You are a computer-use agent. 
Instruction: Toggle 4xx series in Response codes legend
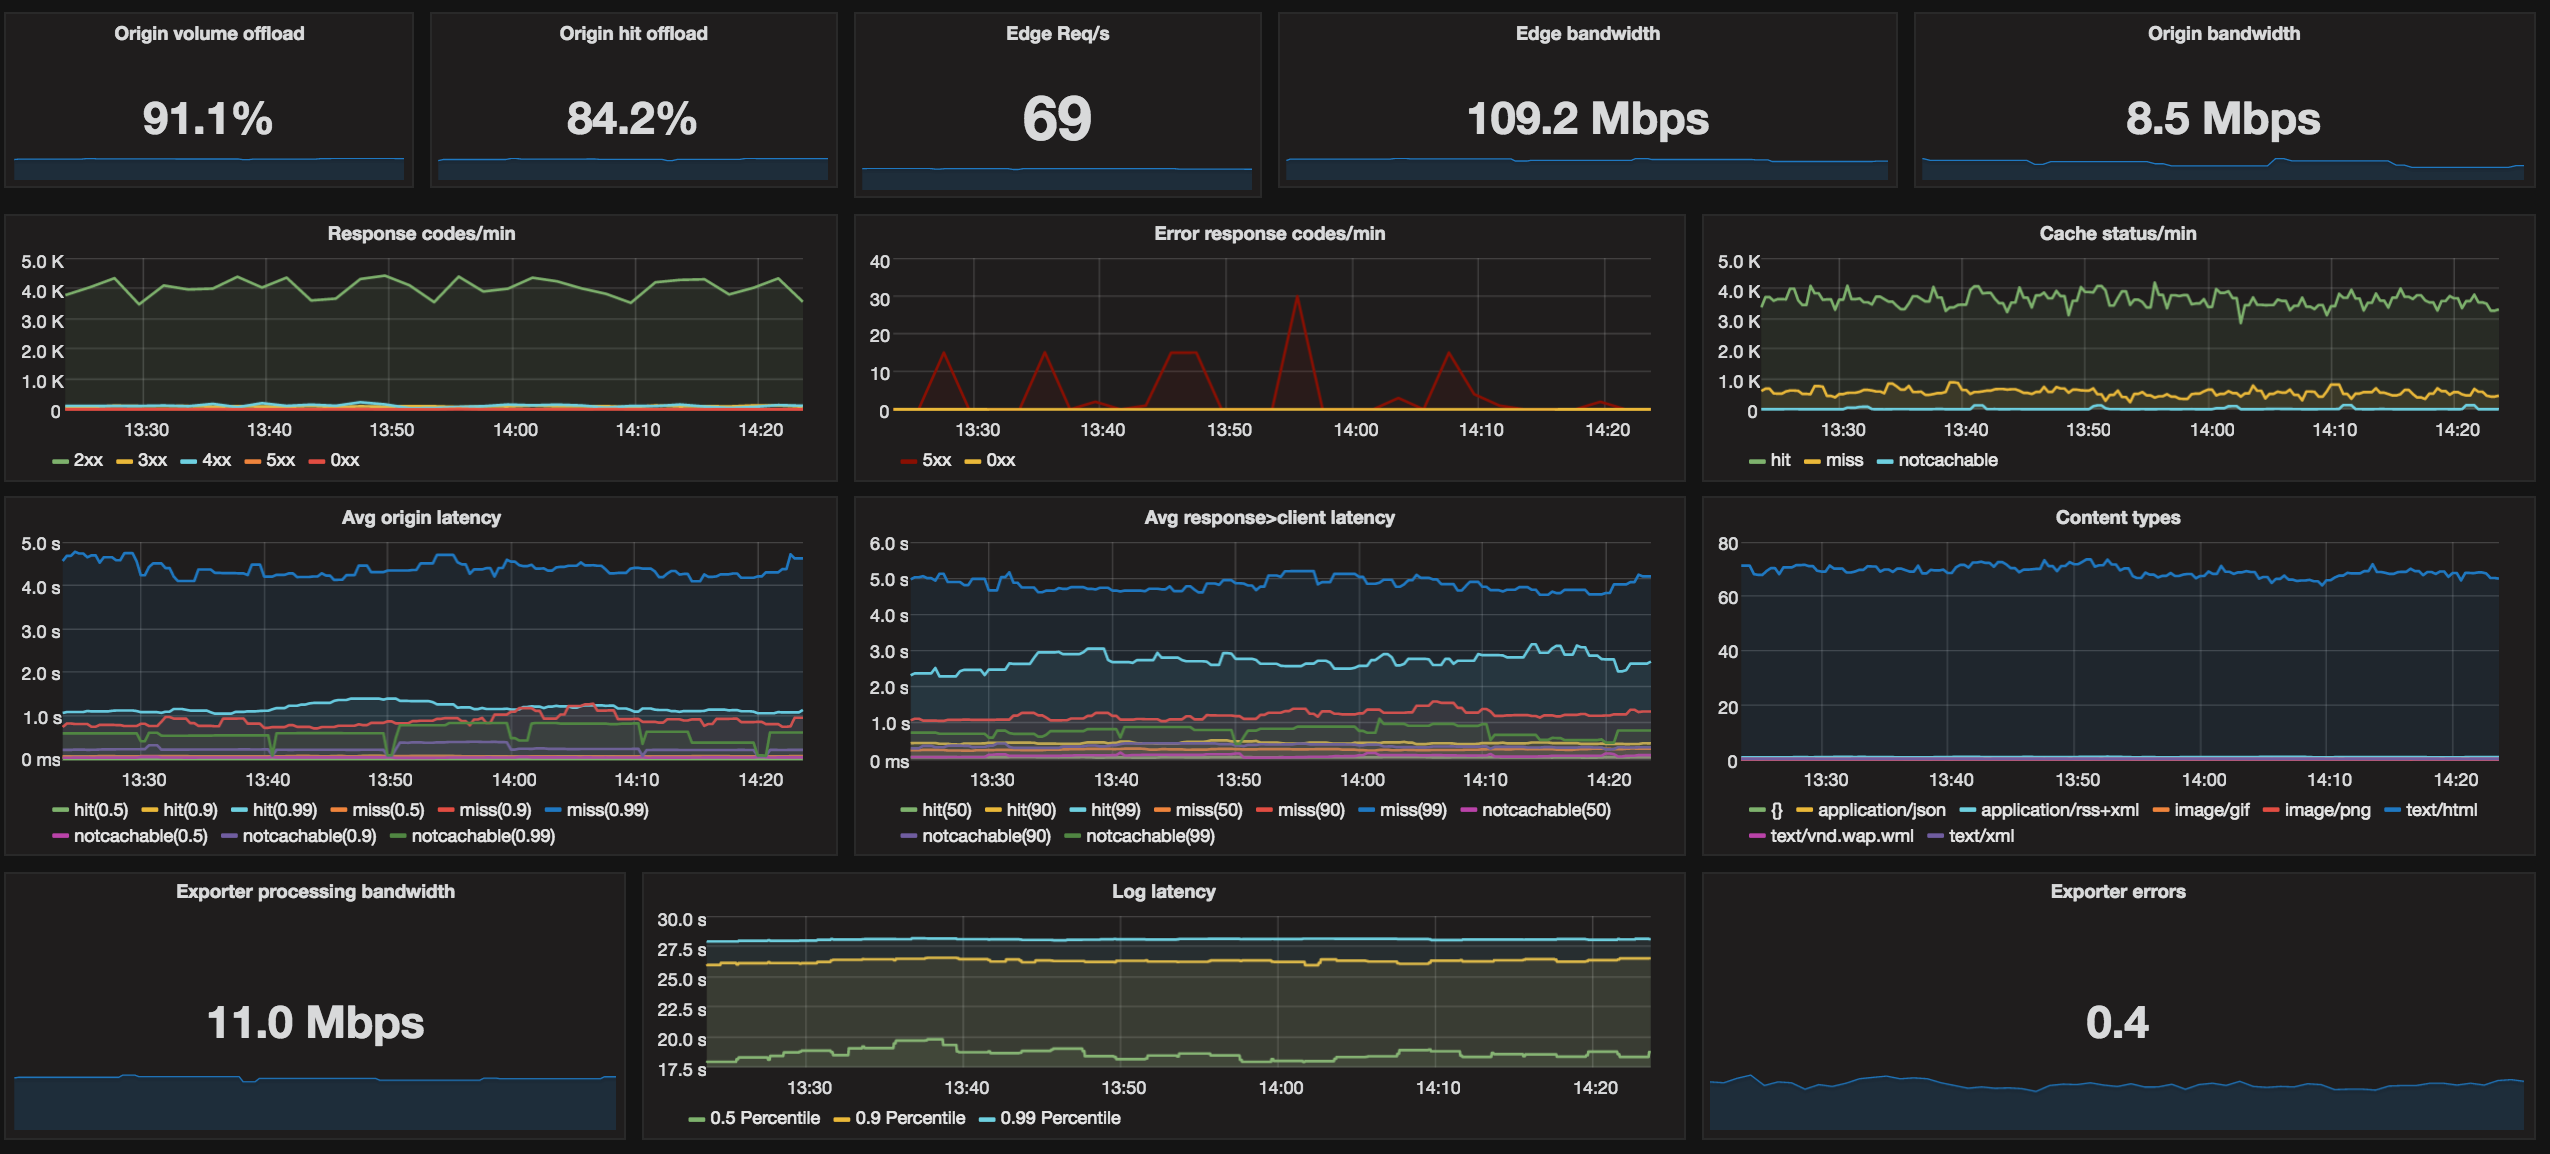216,460
